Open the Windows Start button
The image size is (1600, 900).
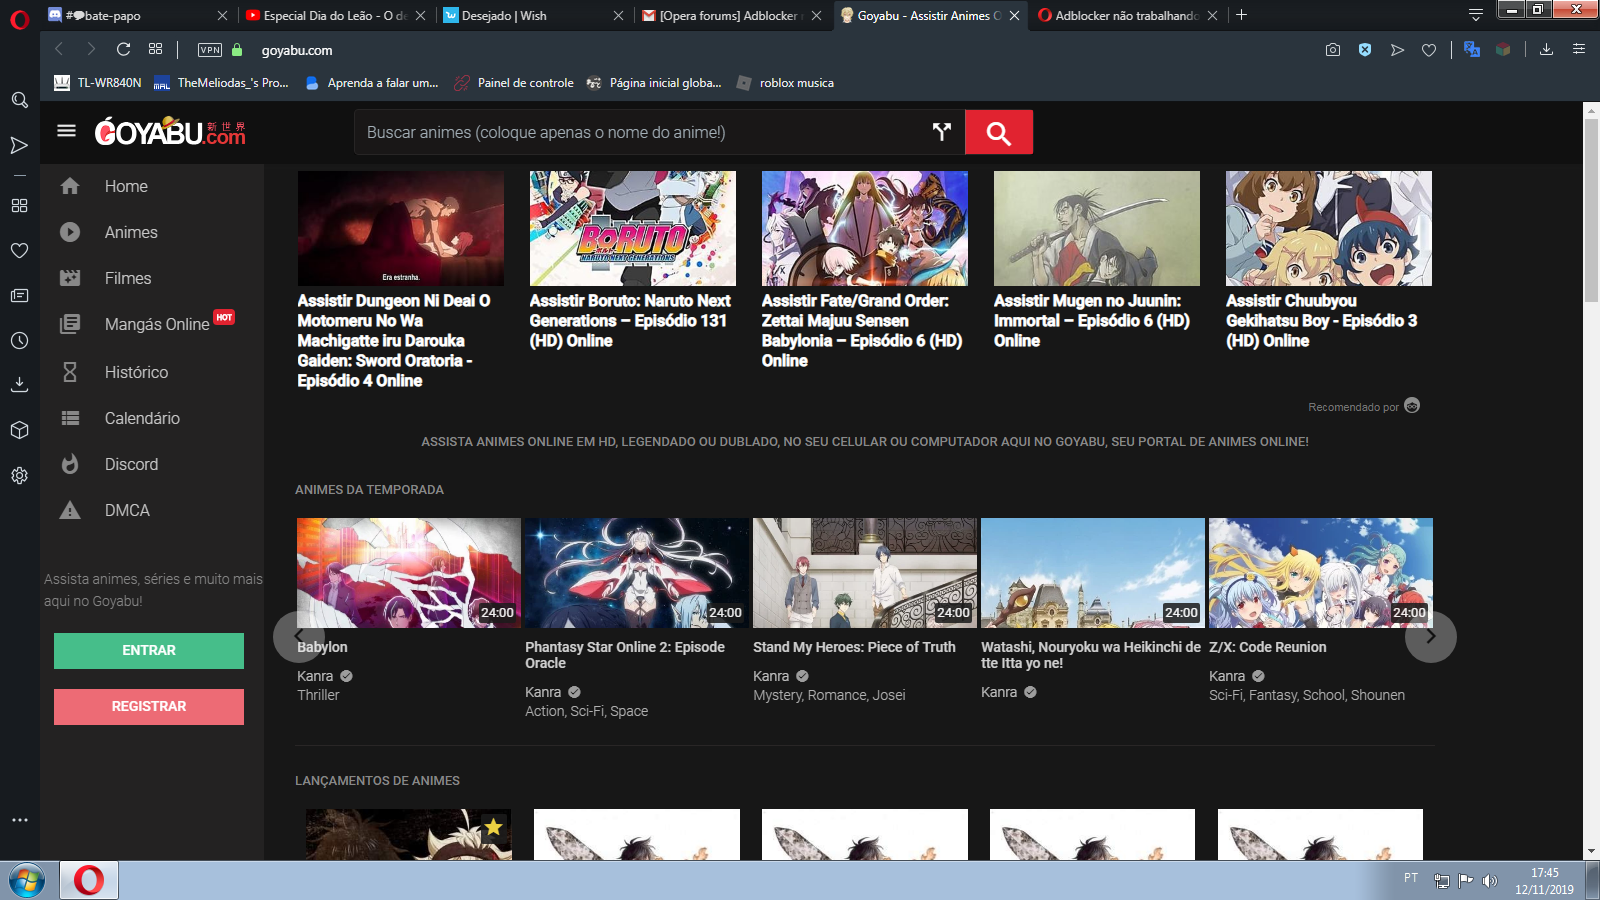27,881
